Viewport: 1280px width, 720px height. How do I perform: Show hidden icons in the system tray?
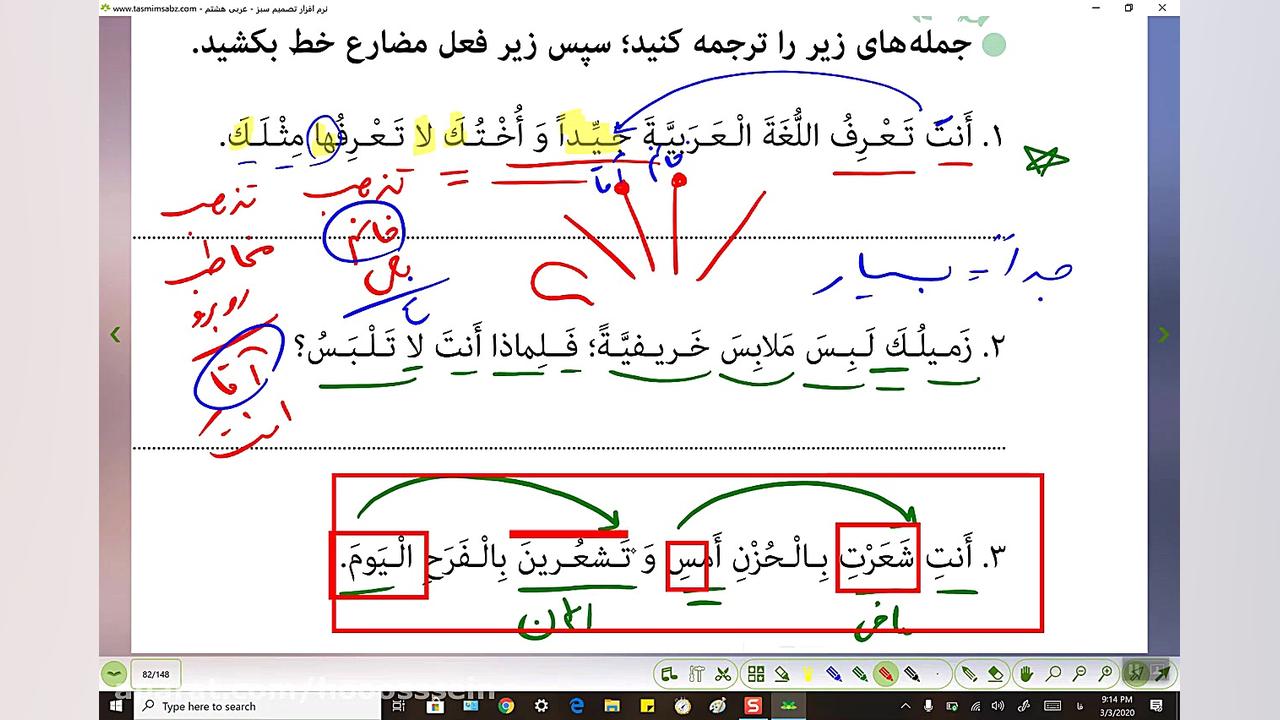click(906, 706)
